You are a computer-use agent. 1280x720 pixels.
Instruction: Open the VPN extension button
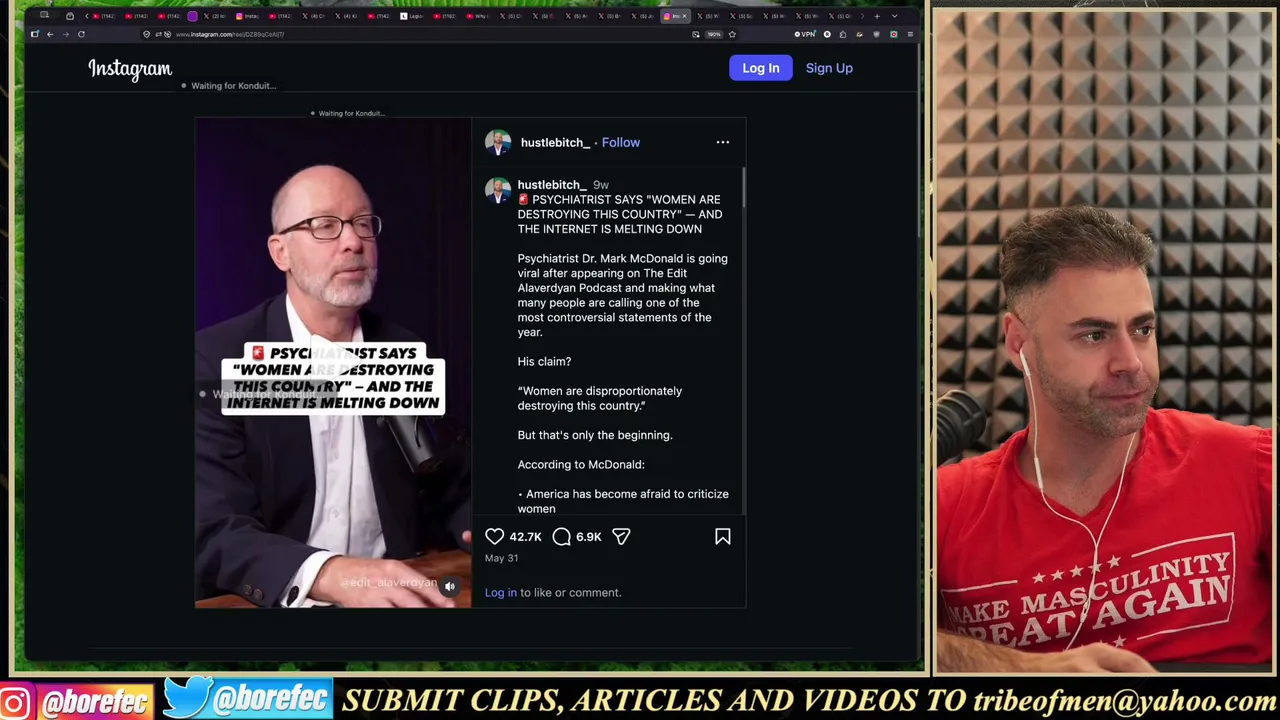pos(805,34)
